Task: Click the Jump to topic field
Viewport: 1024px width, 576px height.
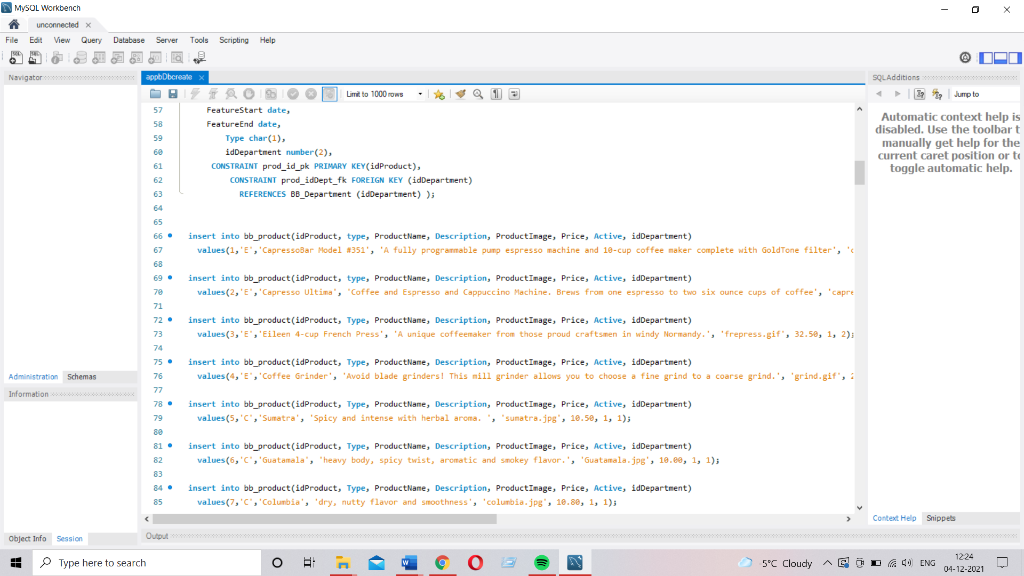Action: (x=985, y=94)
